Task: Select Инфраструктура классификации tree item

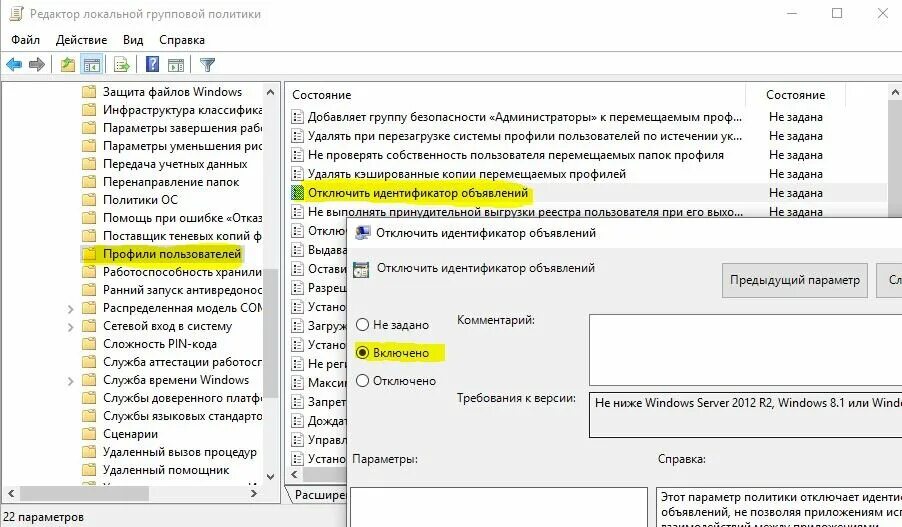Action: 182,110
